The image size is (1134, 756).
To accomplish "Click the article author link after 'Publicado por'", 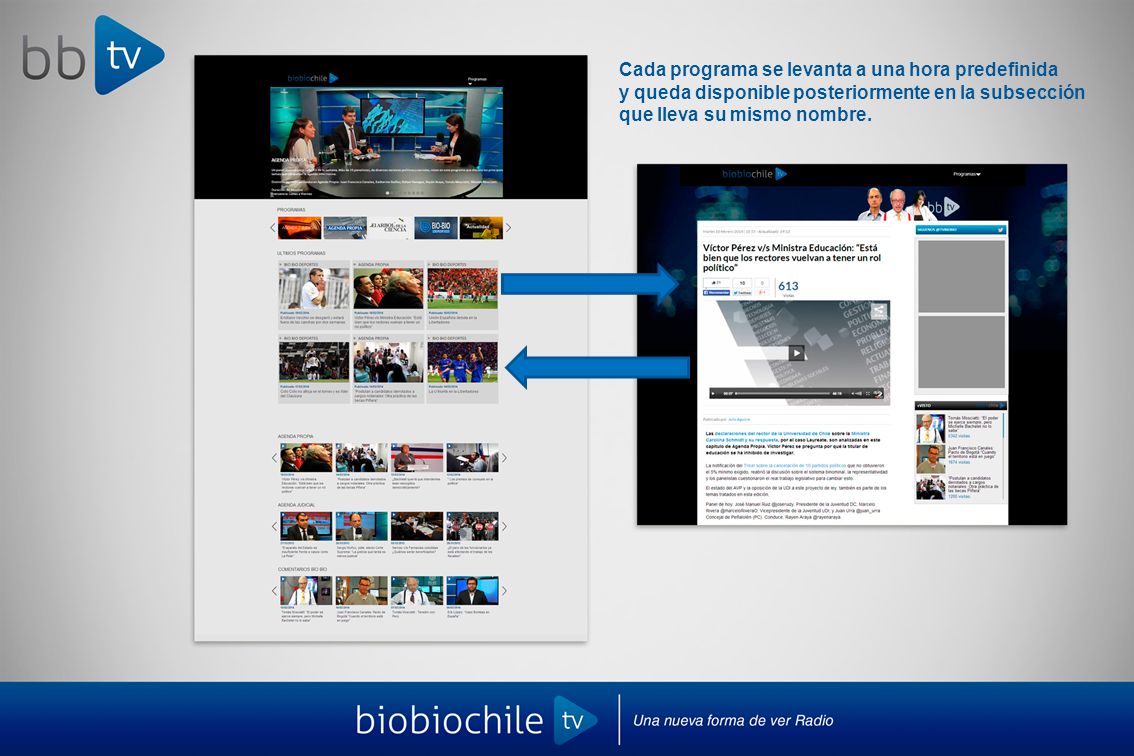I will [739, 420].
